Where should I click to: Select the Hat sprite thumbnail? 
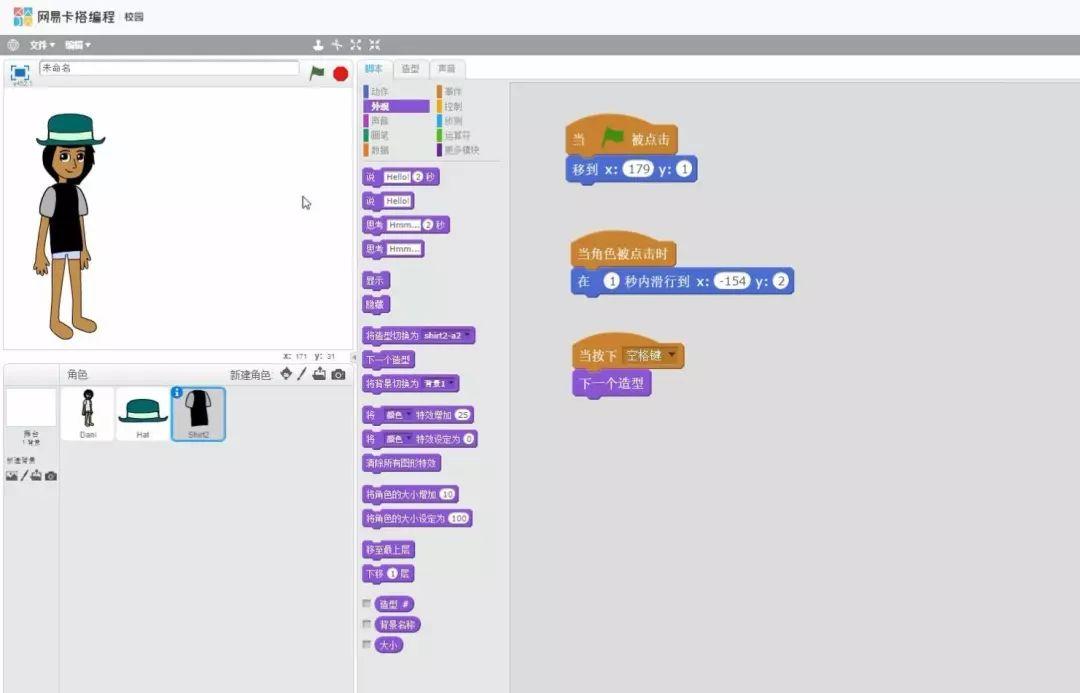click(x=143, y=413)
